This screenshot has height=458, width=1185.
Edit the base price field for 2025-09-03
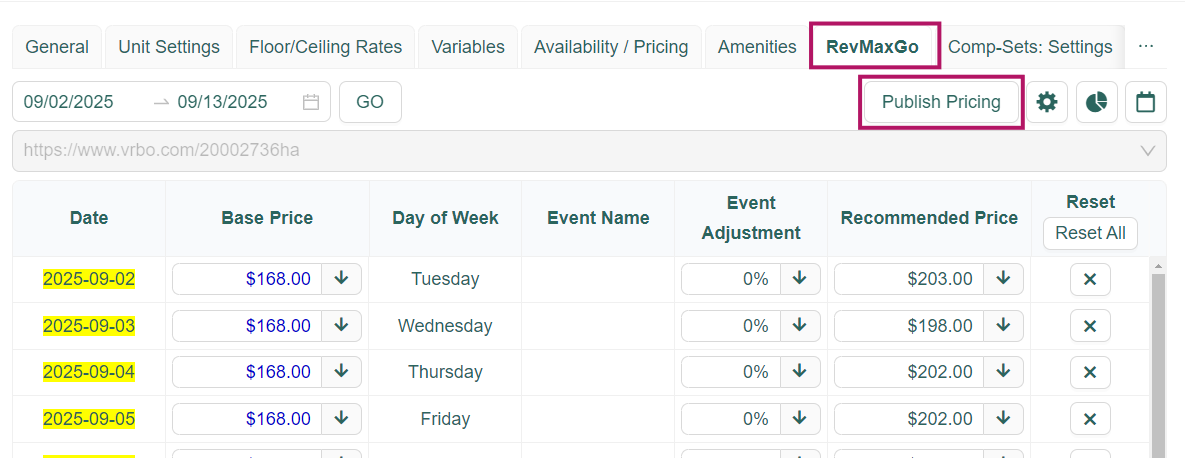click(247, 326)
